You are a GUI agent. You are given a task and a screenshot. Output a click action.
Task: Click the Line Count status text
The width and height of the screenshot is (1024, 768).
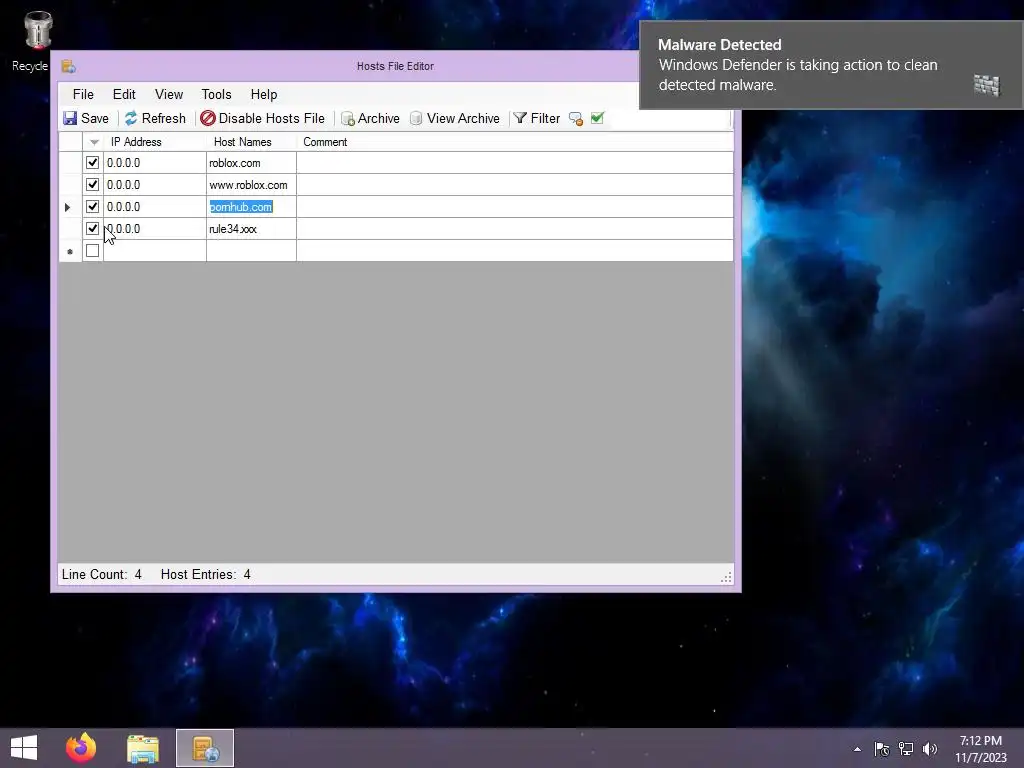pos(101,575)
